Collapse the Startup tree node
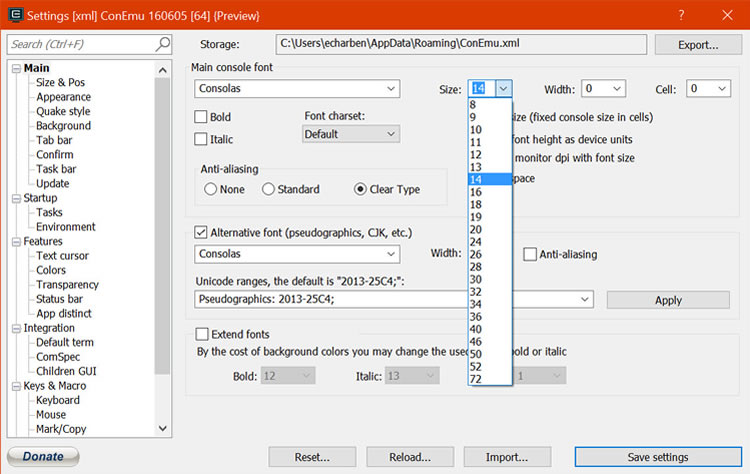Screen dimensions: 750x474 tap(16, 198)
